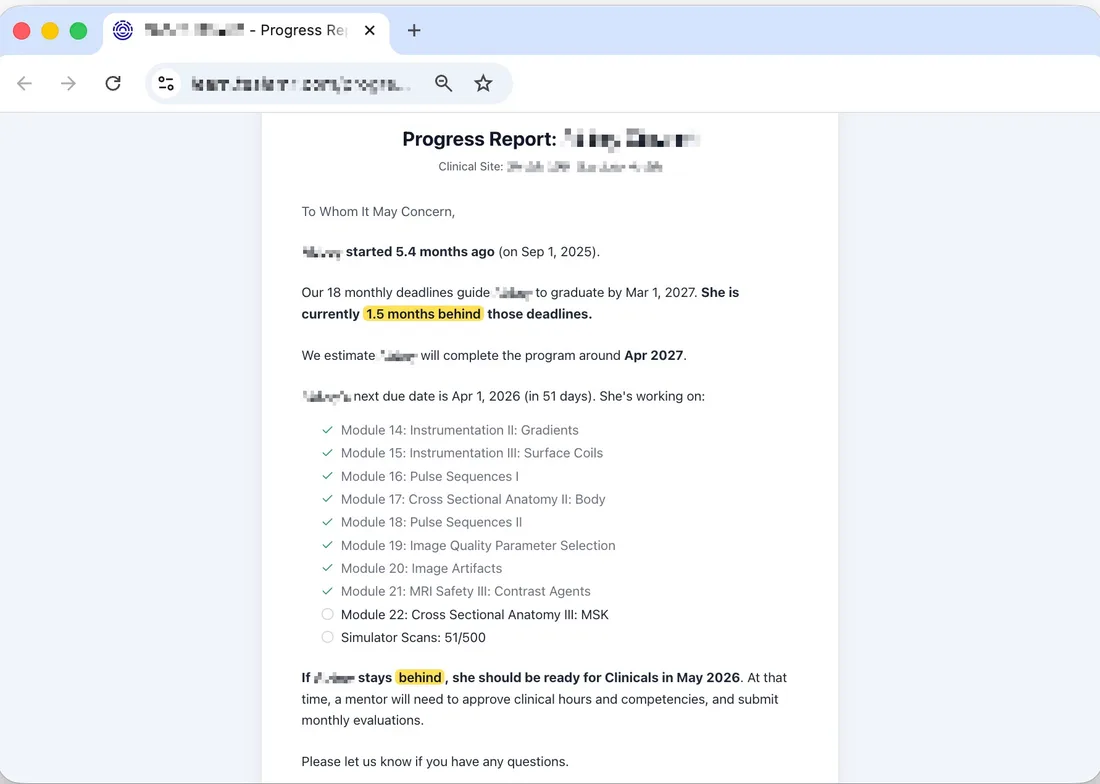Reload the Progress Report page

pyautogui.click(x=113, y=83)
